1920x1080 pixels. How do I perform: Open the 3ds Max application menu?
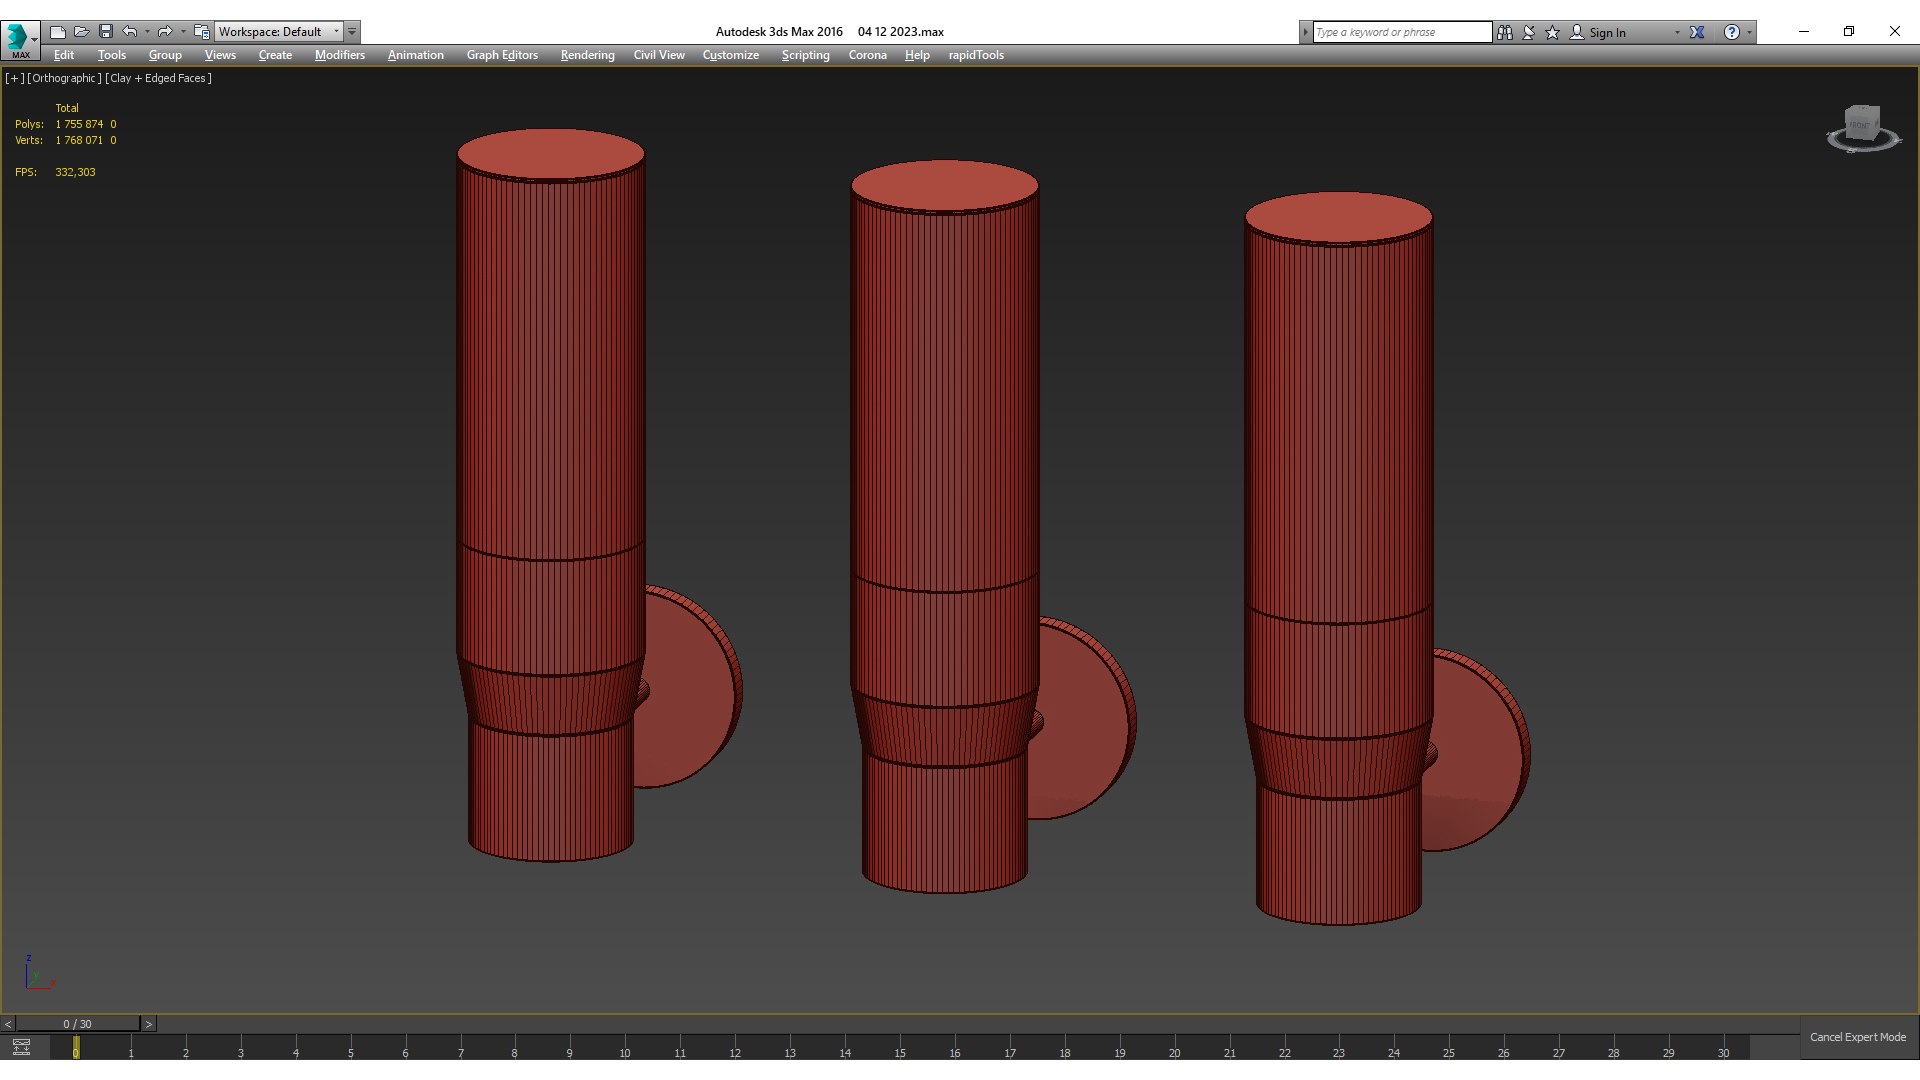point(20,39)
